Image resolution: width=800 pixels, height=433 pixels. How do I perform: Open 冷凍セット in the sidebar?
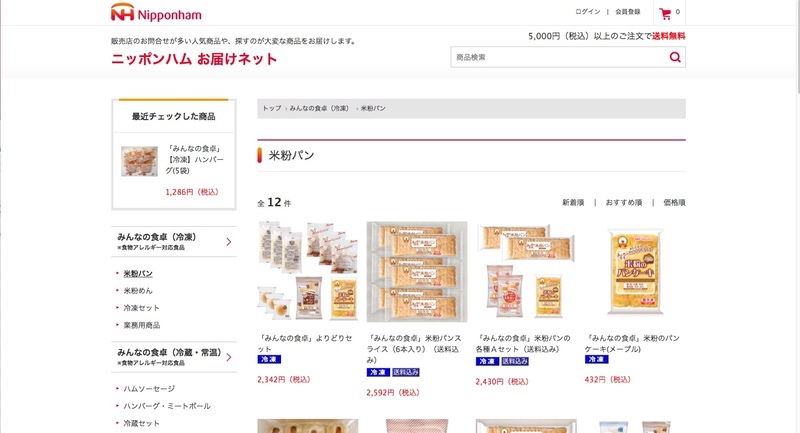(x=141, y=308)
